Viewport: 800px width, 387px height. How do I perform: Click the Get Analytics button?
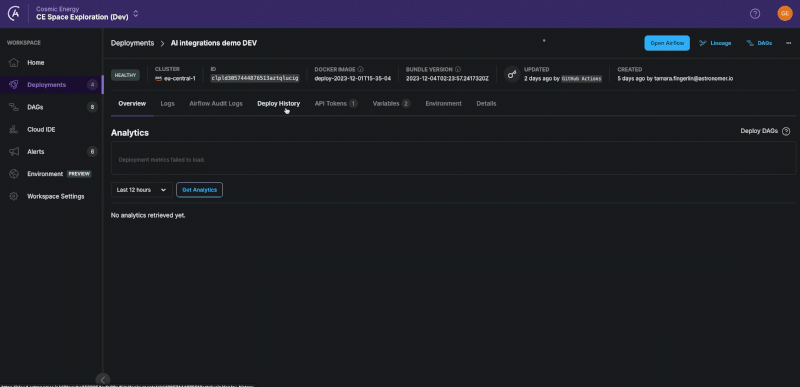point(199,190)
